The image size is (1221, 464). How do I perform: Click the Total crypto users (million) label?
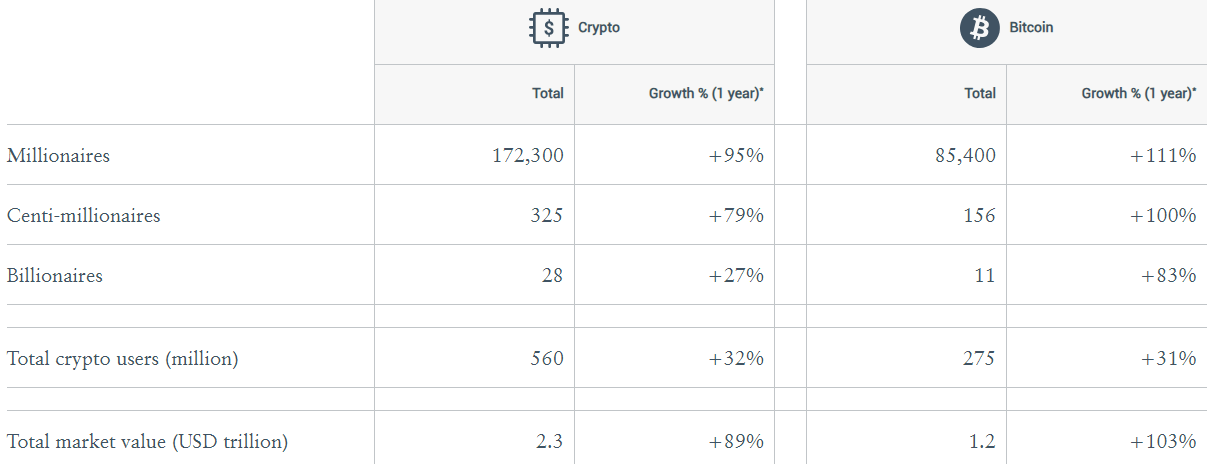click(x=122, y=359)
